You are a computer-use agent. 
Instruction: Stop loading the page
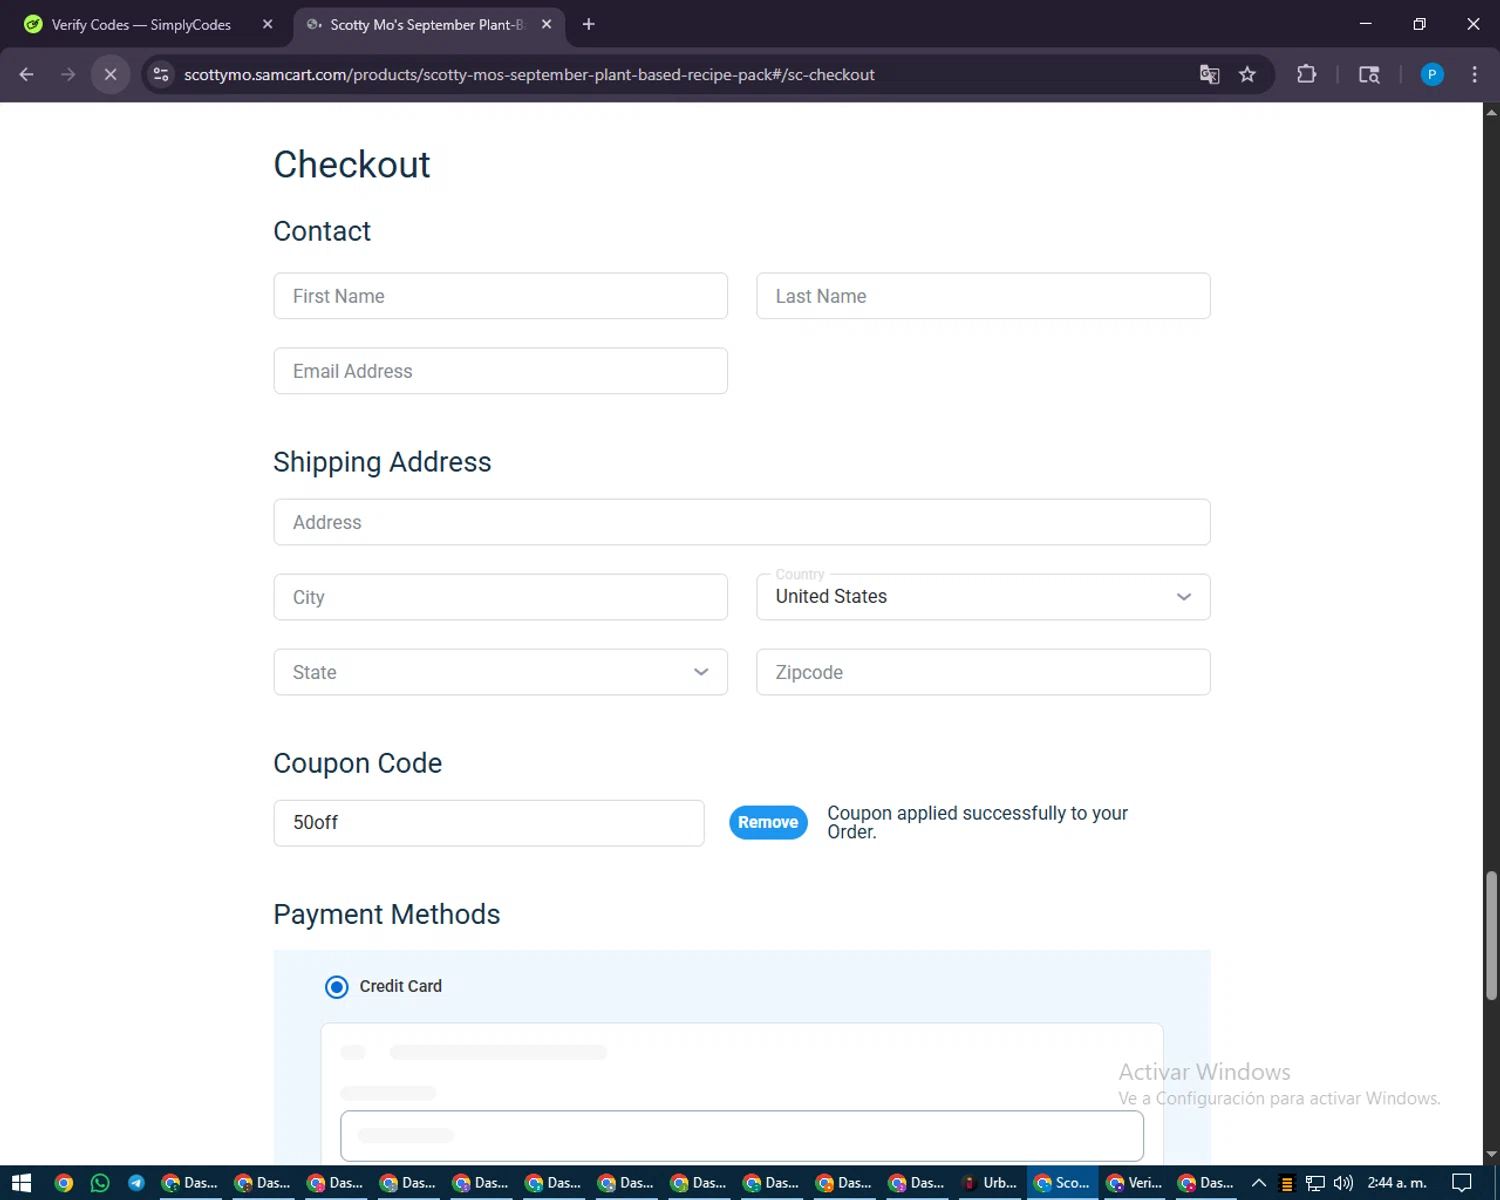pos(110,74)
